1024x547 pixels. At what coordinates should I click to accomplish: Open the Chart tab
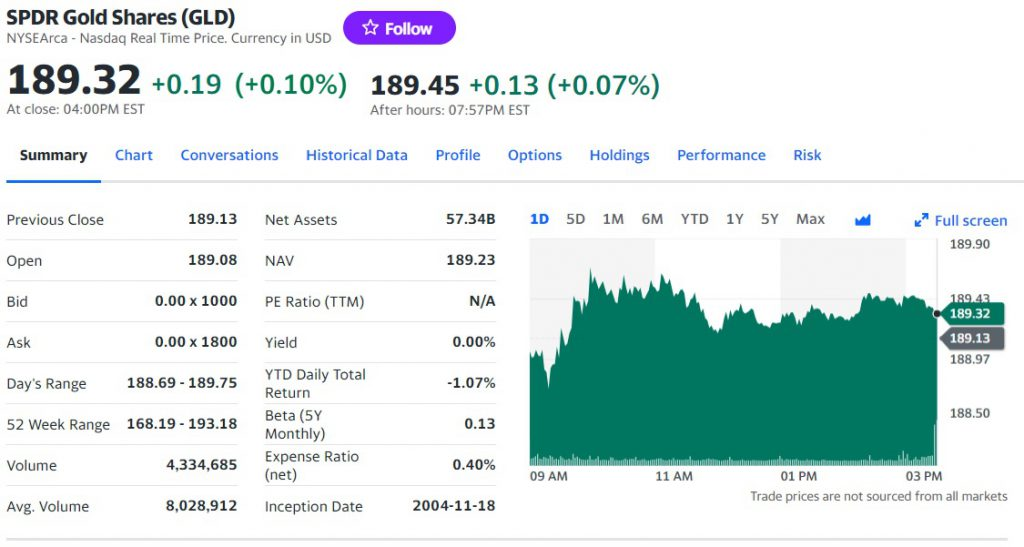134,155
